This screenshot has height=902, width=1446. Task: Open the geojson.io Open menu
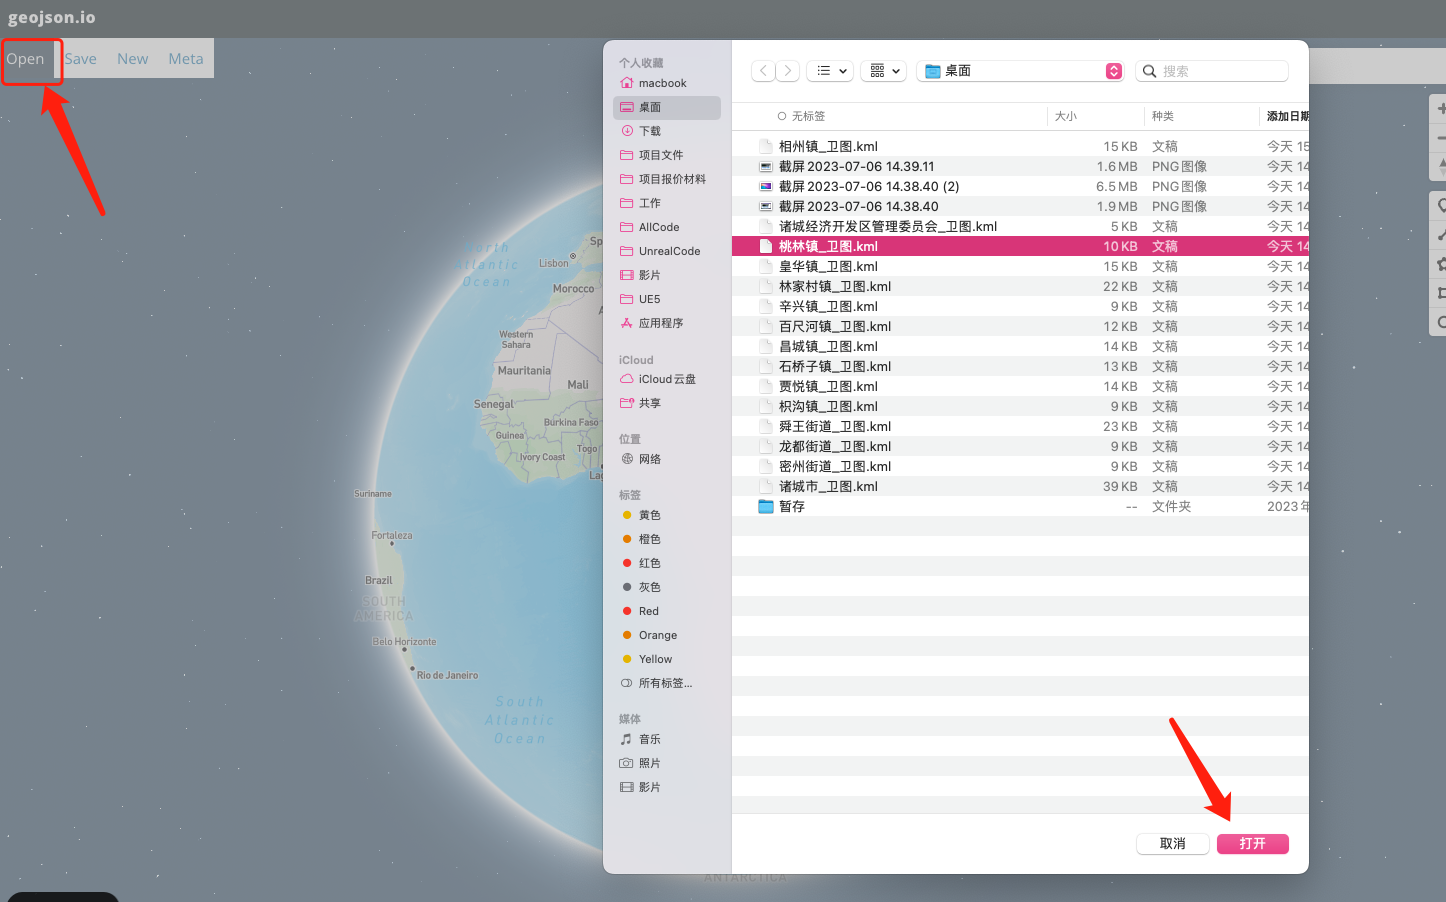tap(26, 59)
